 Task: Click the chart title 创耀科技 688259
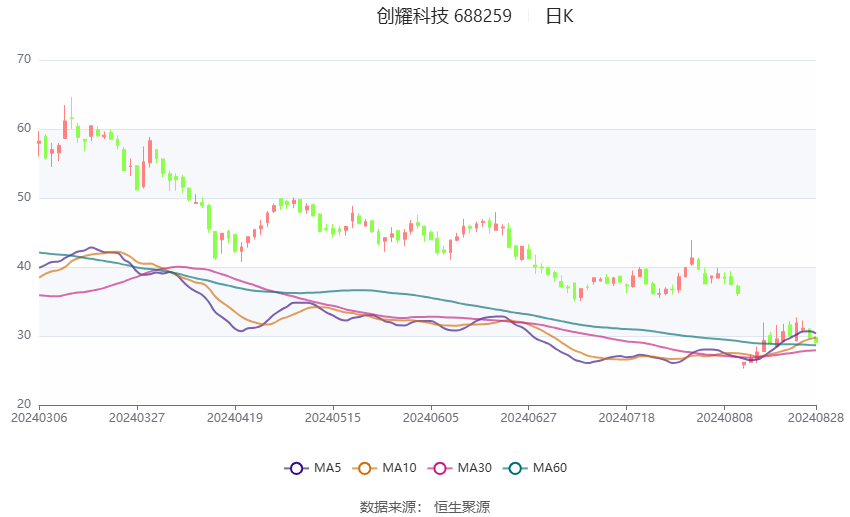444,16
